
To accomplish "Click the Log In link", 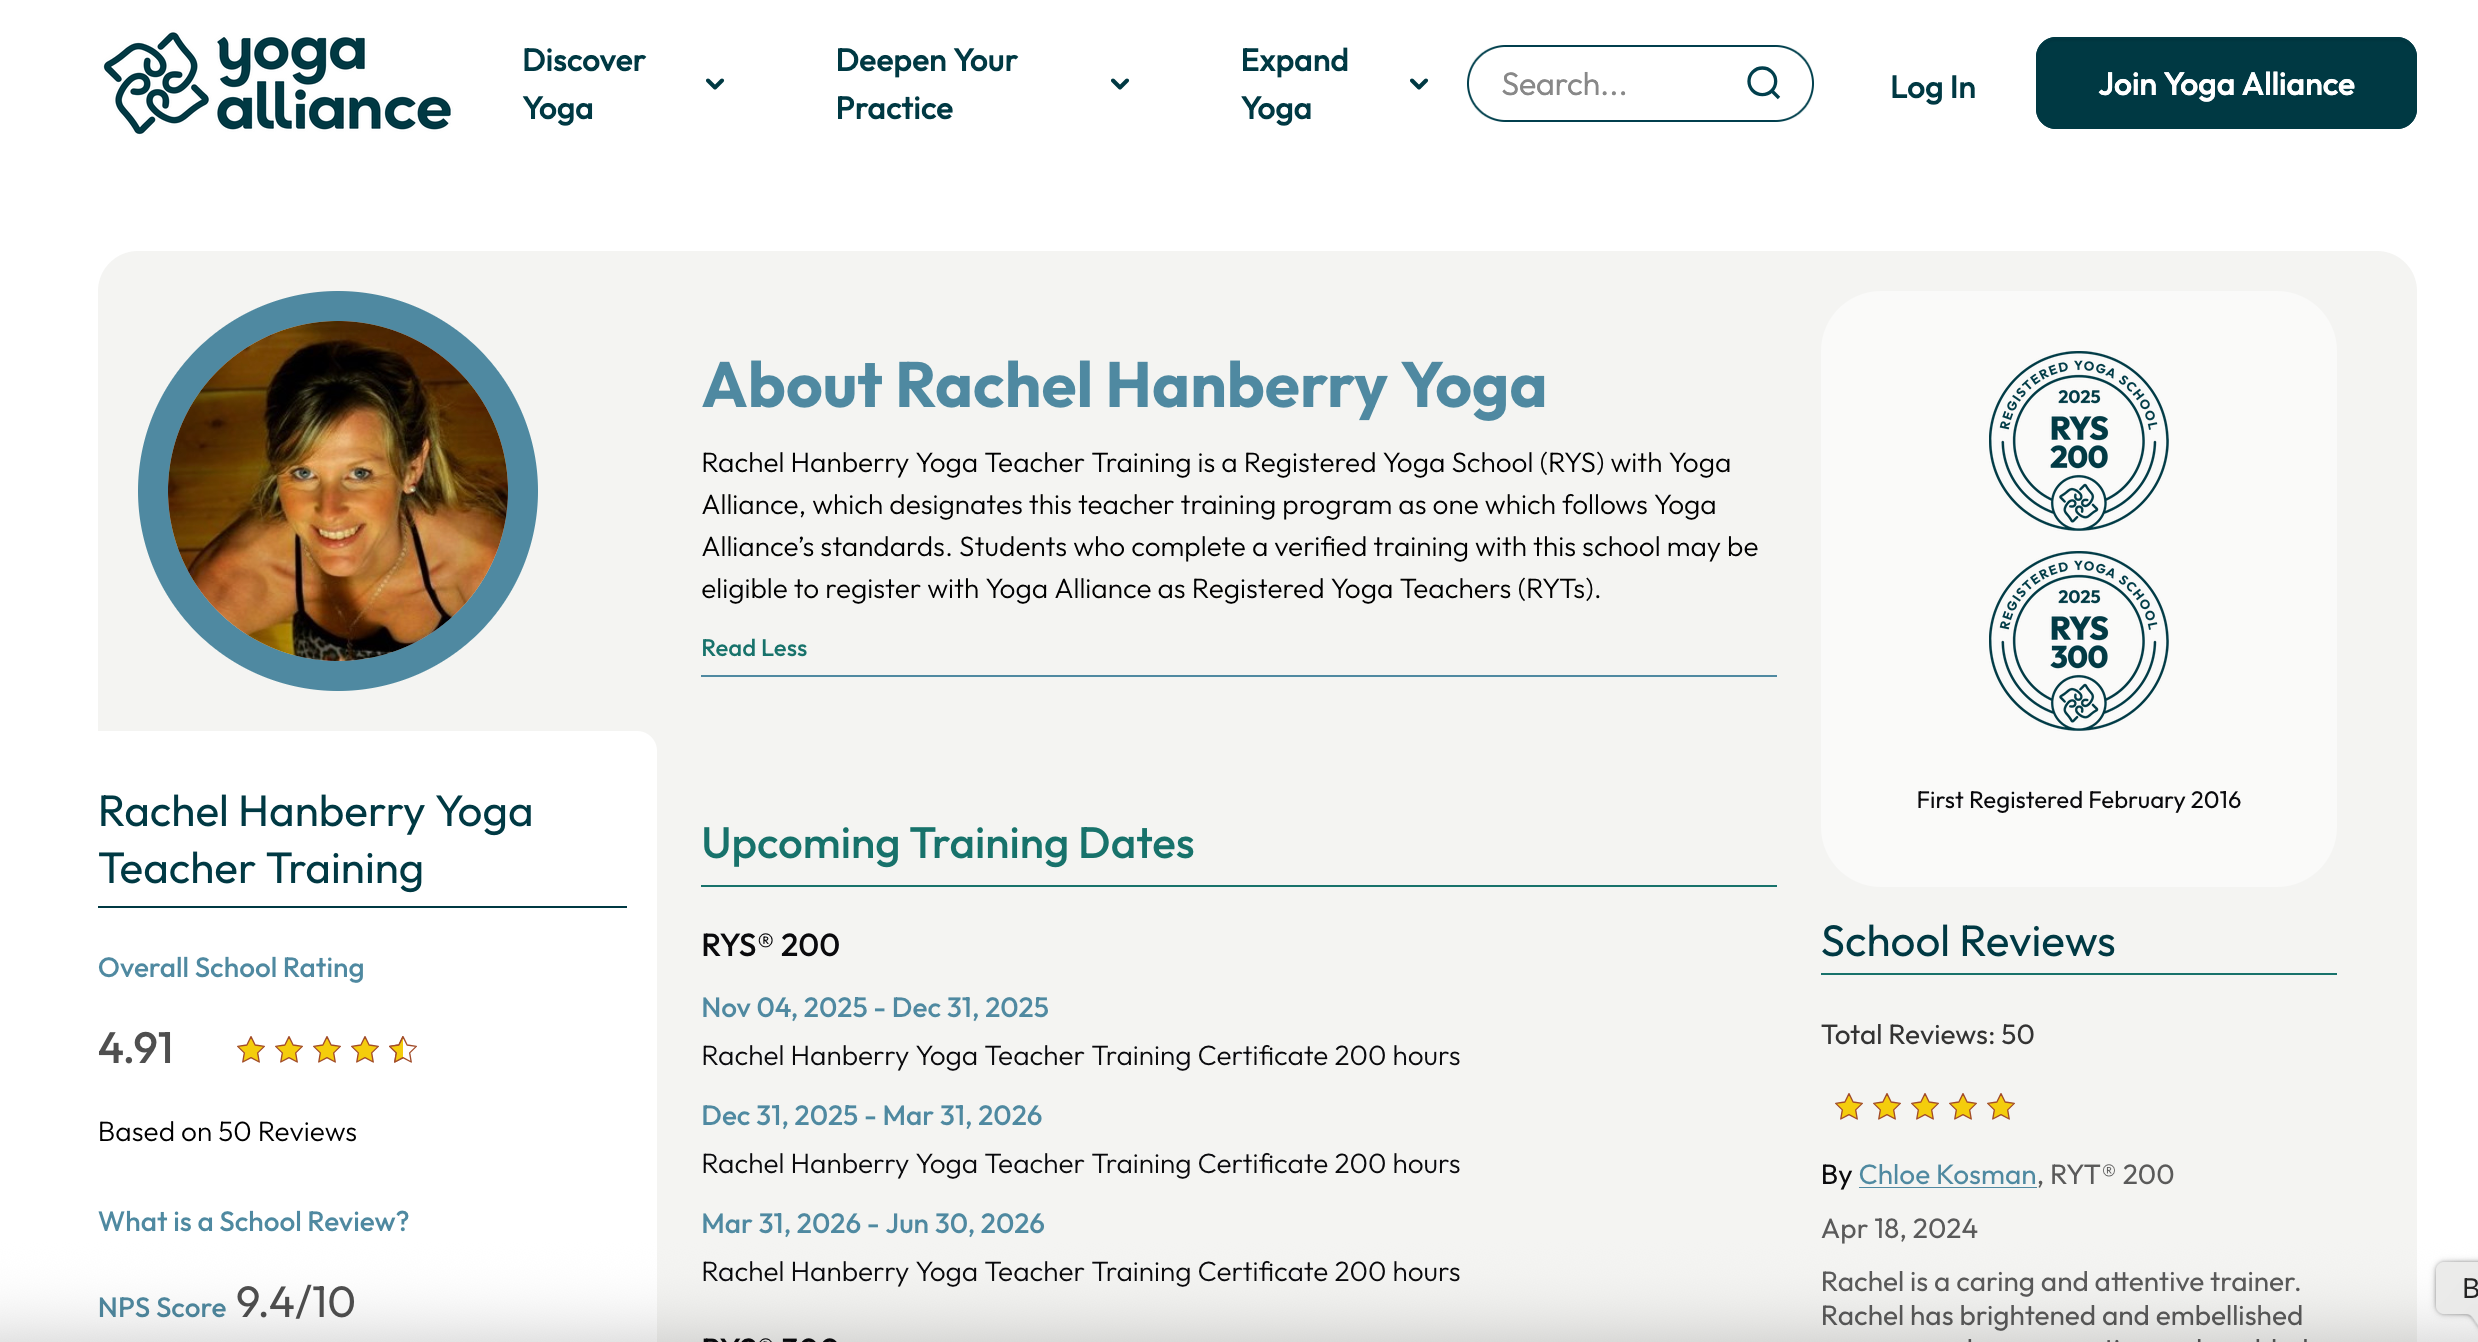I will 1932,88.
